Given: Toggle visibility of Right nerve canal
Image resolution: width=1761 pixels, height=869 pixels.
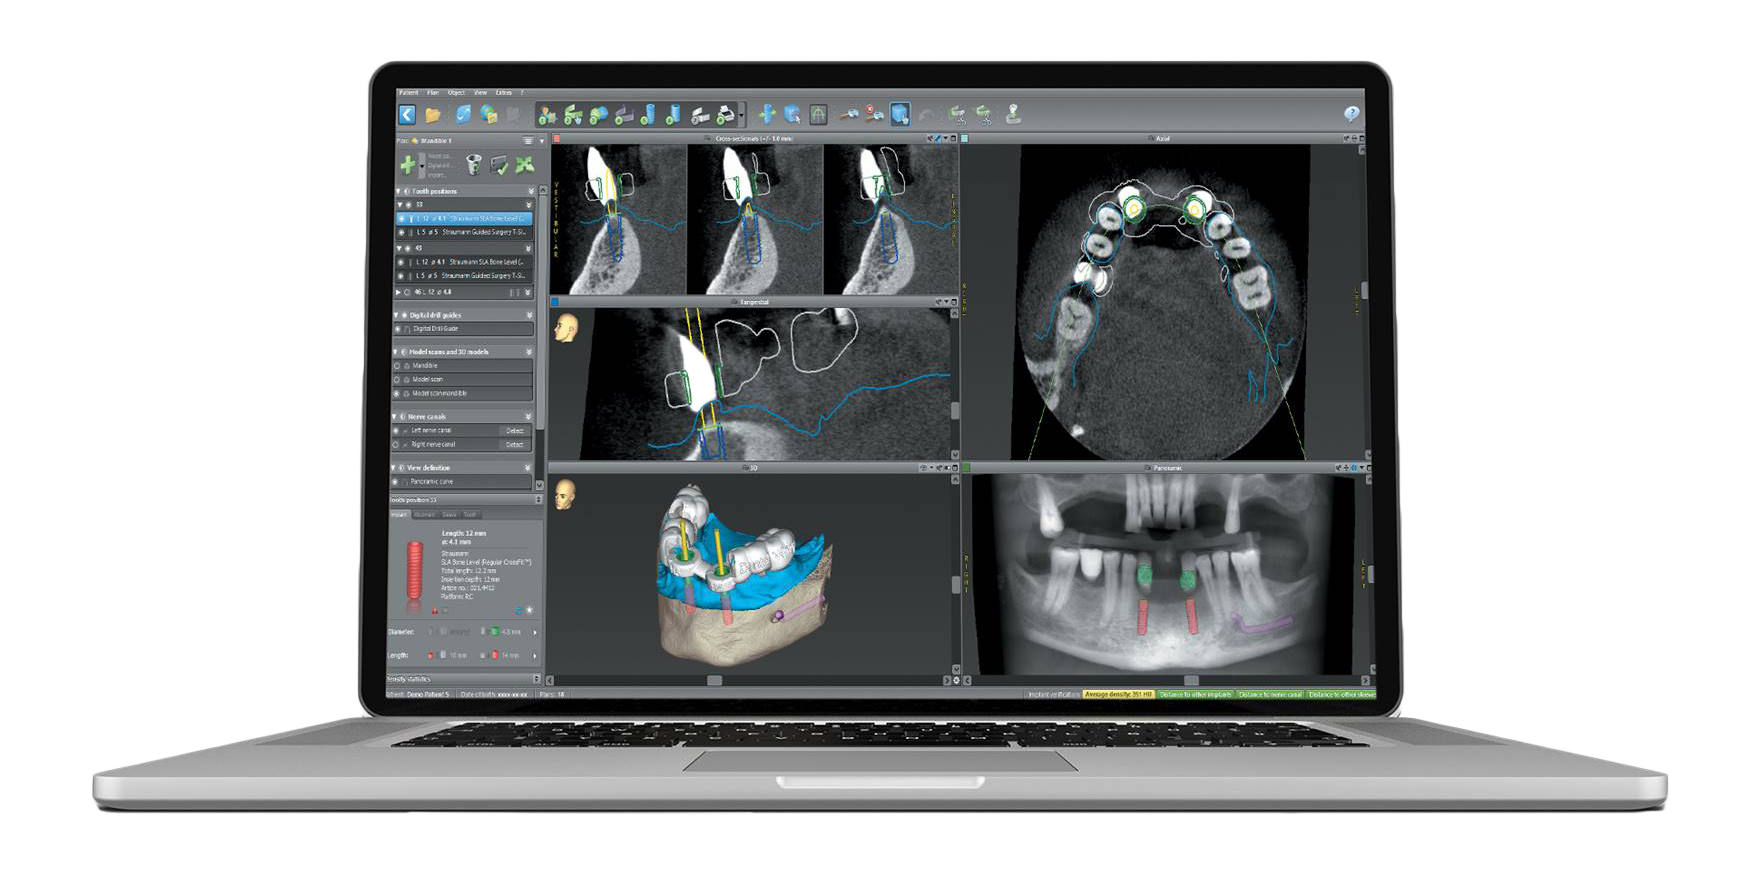Looking at the screenshot, I should point(396,444).
